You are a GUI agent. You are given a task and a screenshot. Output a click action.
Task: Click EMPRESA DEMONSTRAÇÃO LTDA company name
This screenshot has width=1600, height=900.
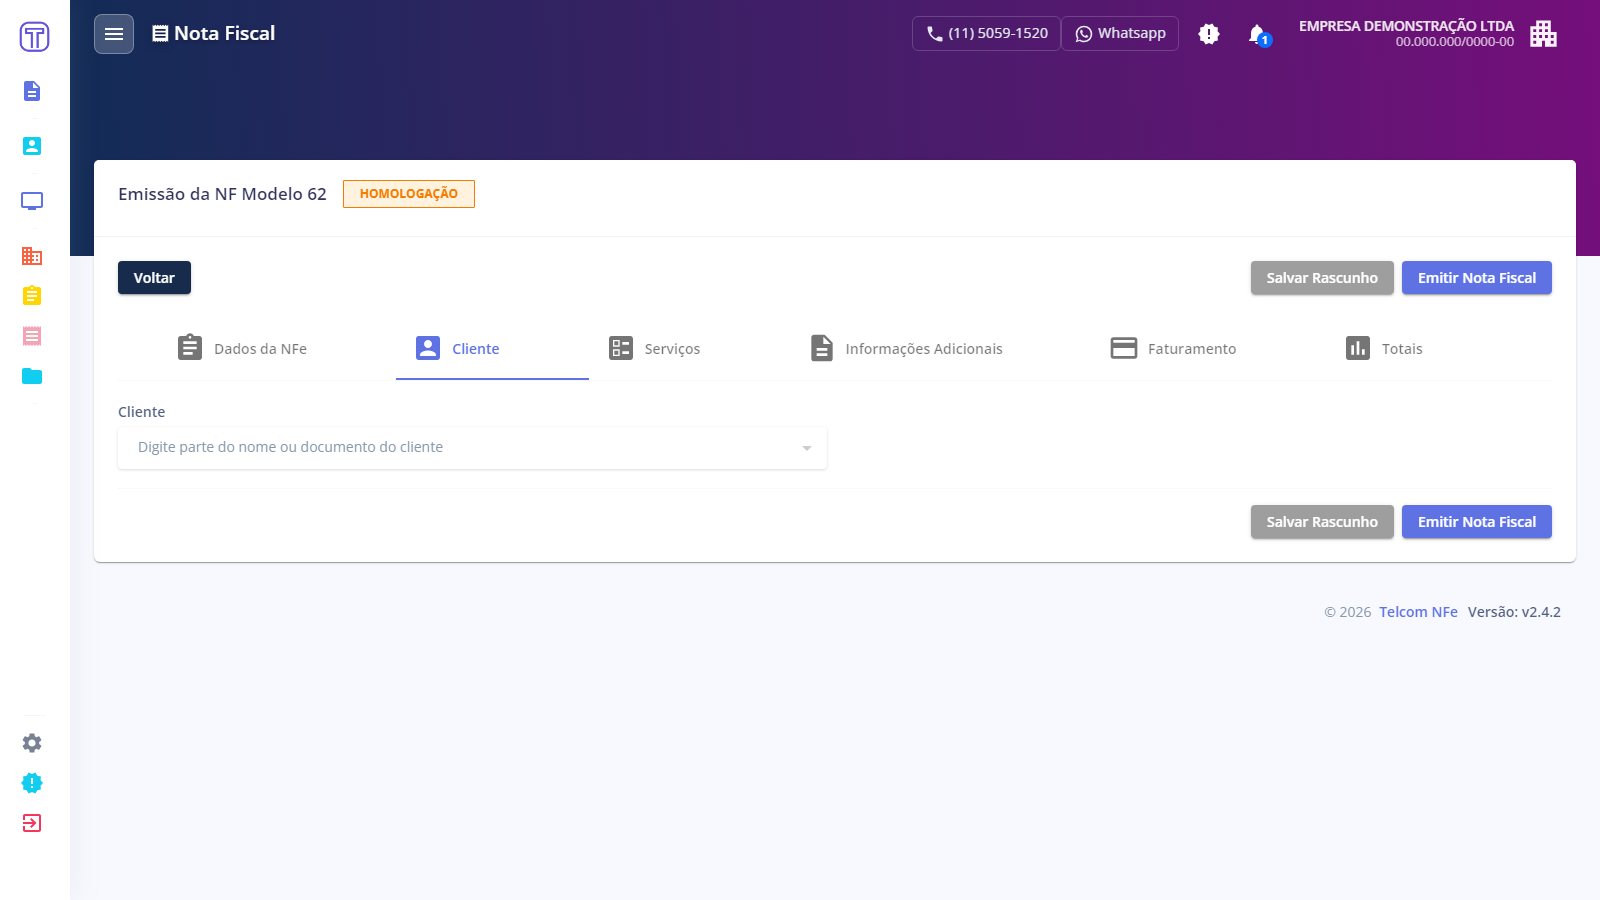(1406, 26)
